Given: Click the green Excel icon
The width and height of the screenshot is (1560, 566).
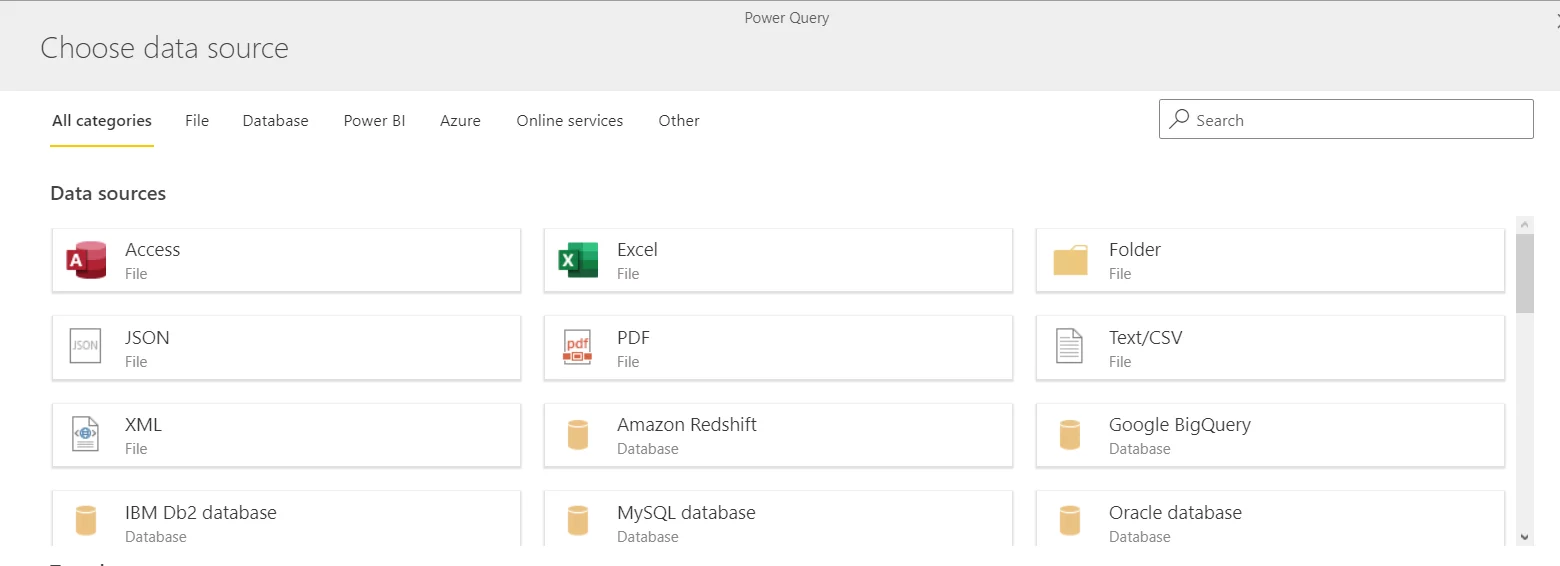Looking at the screenshot, I should (x=578, y=260).
